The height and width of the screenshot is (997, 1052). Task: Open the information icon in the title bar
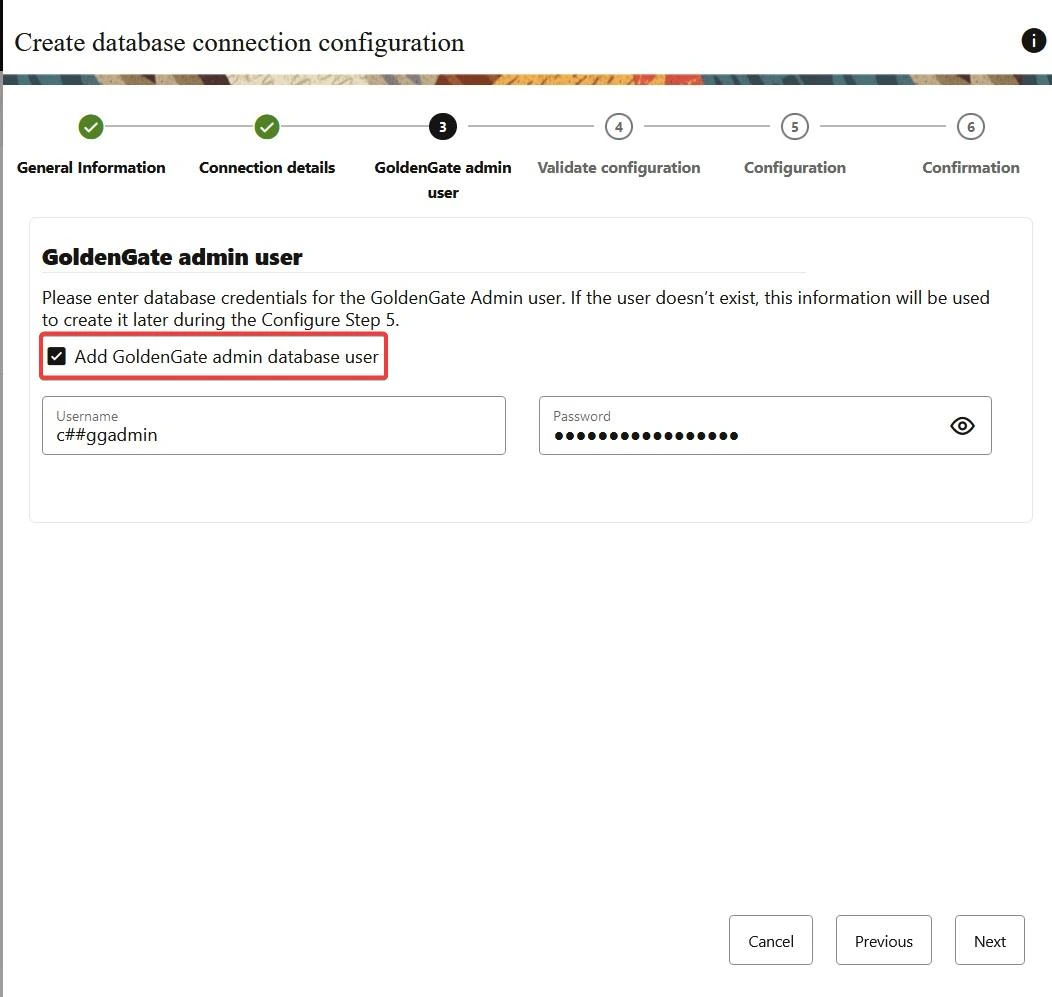click(1033, 41)
